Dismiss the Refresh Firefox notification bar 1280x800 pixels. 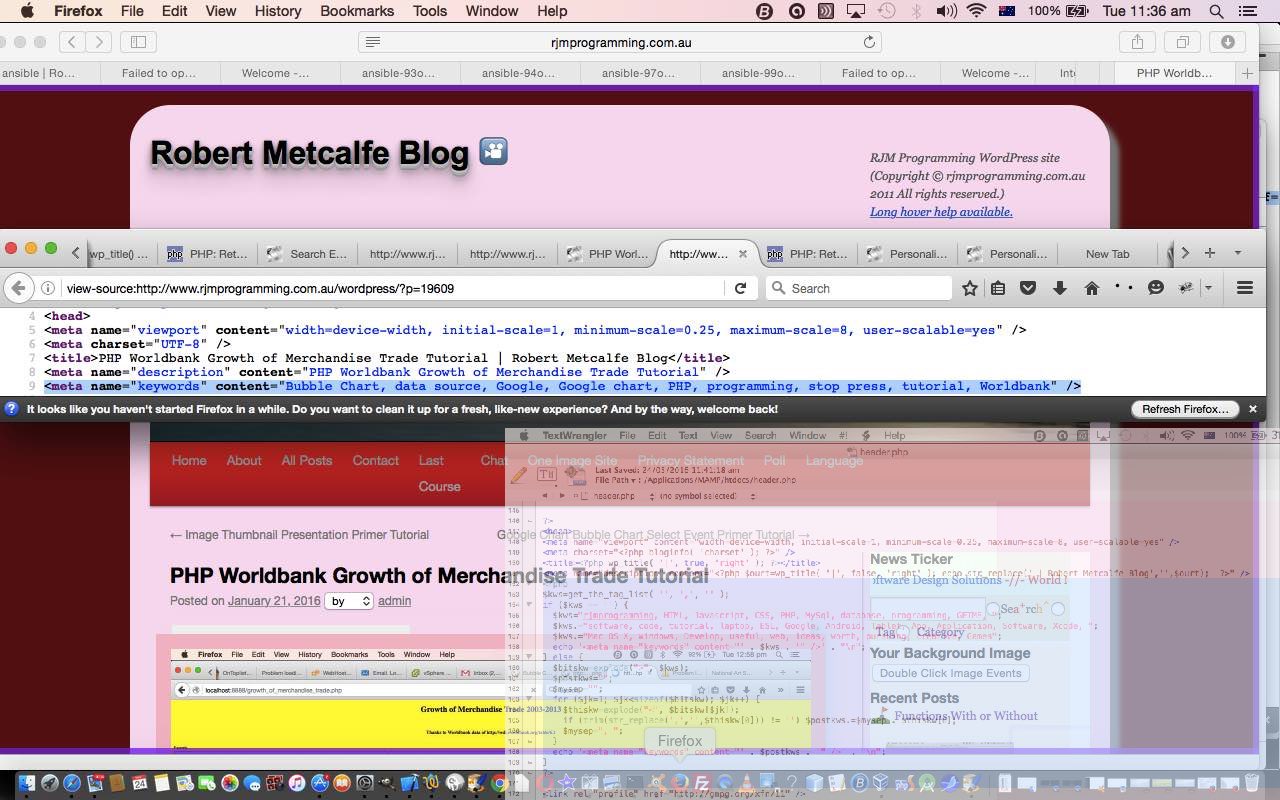coord(1252,409)
